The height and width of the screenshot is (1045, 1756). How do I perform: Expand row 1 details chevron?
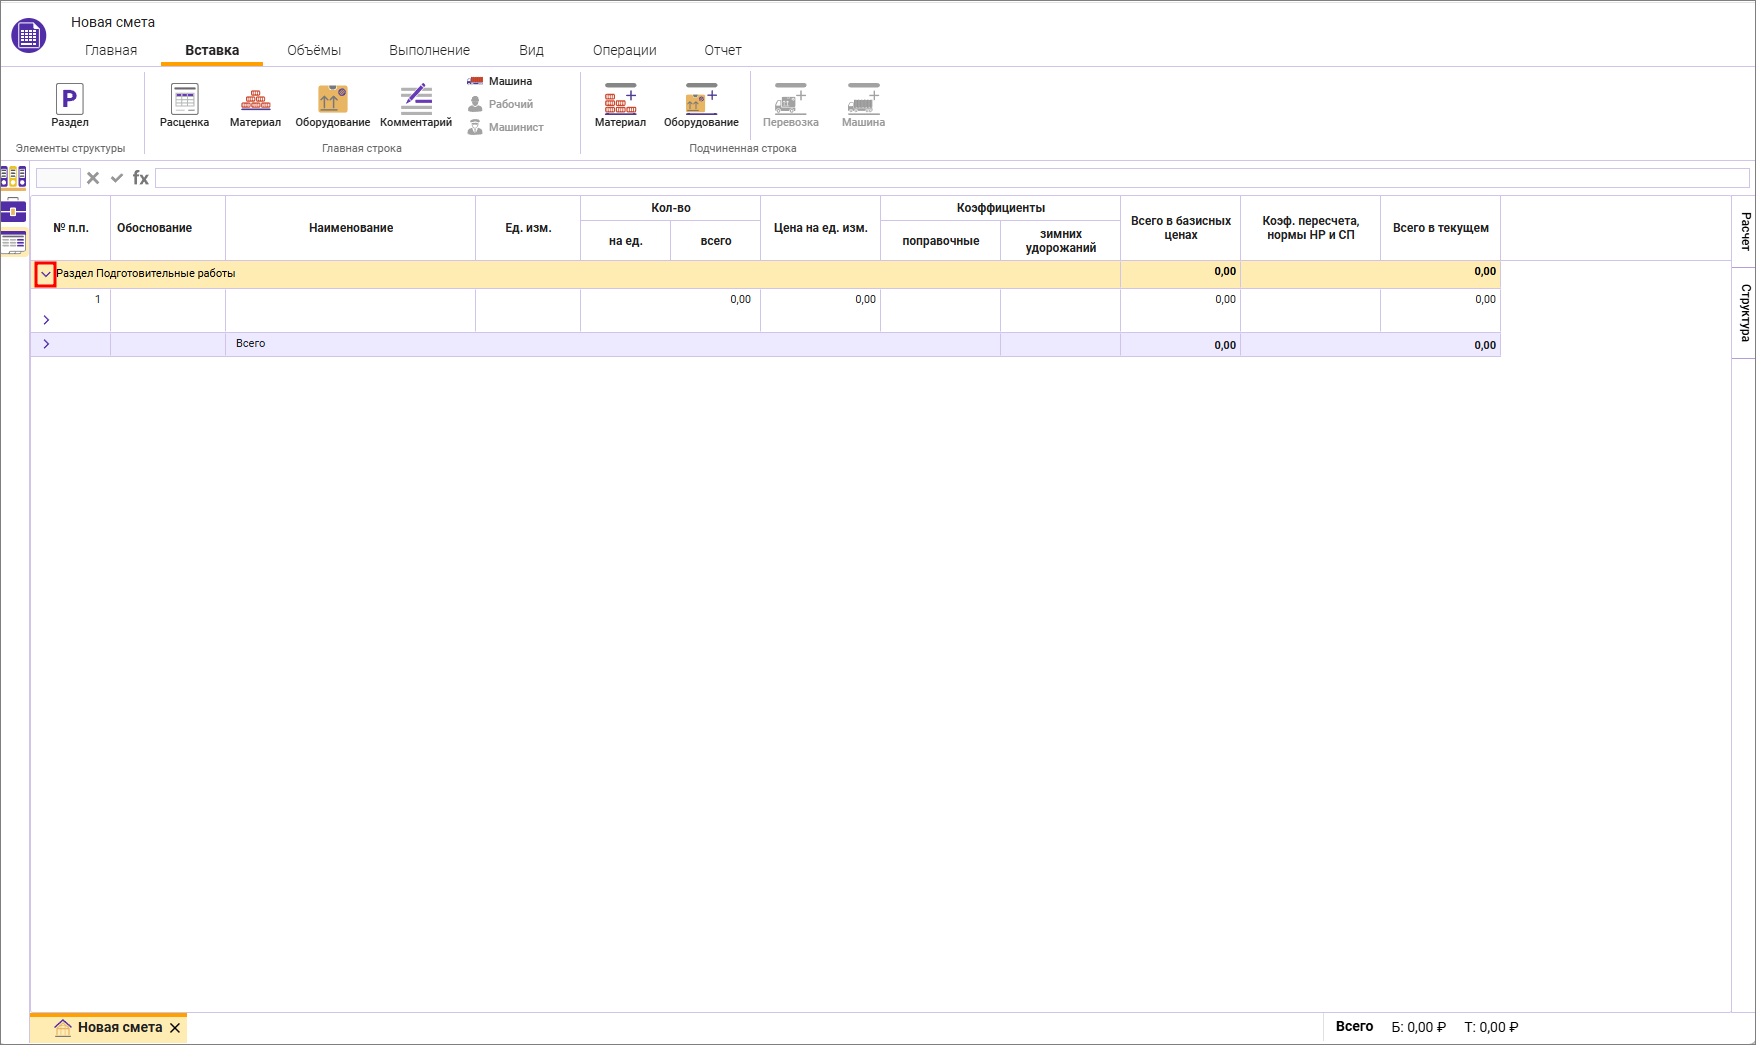46,320
